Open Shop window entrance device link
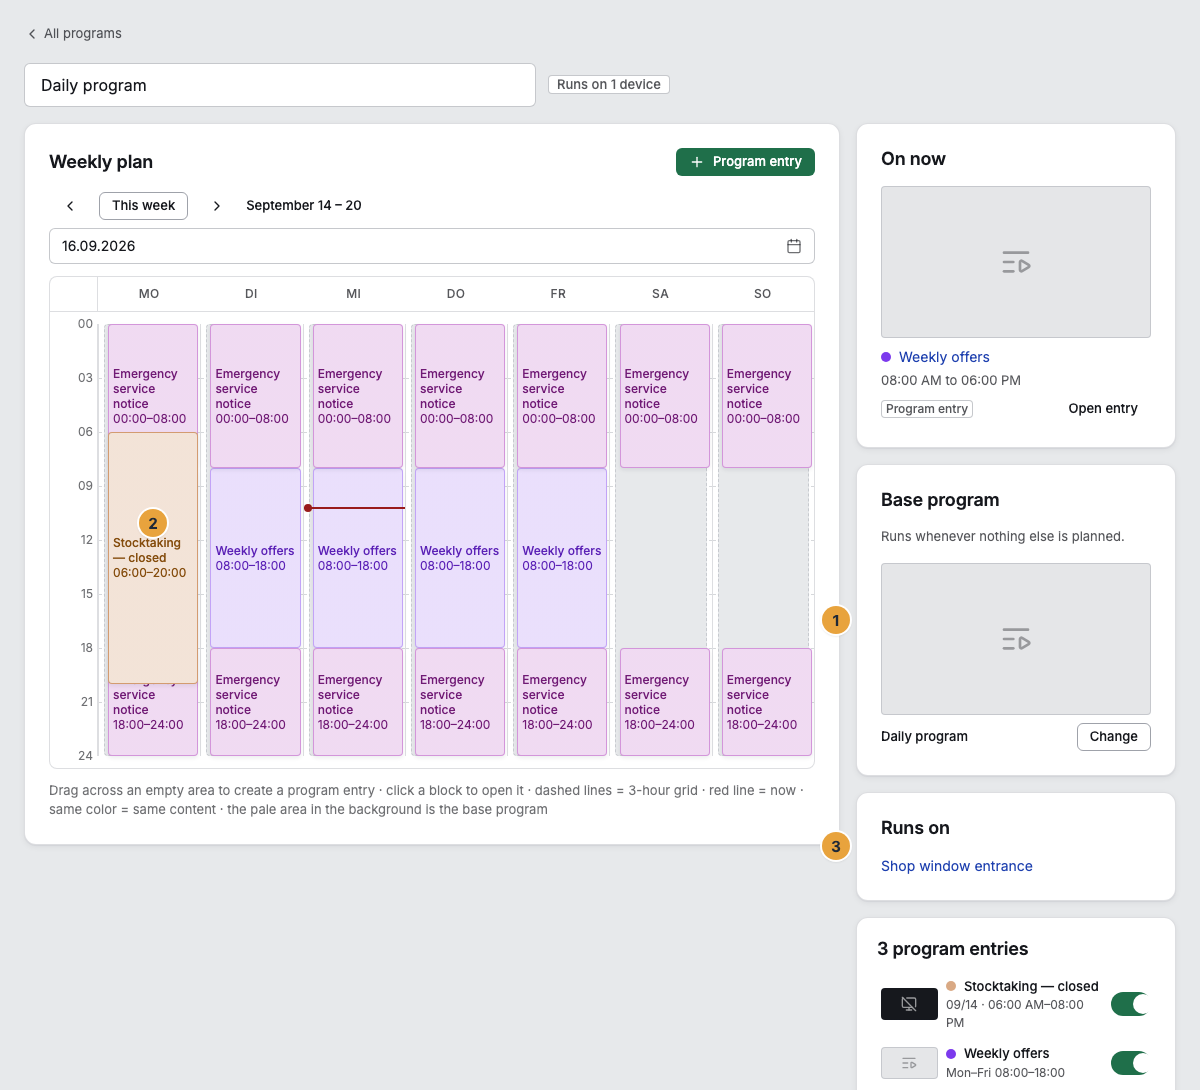Viewport: 1200px width, 1090px height. (x=957, y=866)
